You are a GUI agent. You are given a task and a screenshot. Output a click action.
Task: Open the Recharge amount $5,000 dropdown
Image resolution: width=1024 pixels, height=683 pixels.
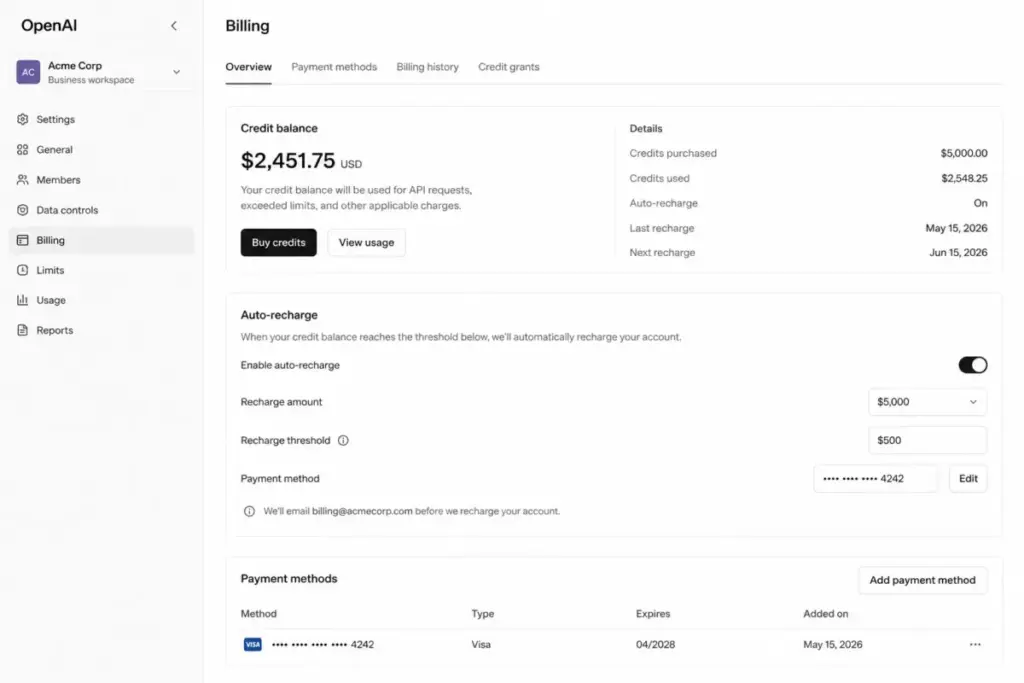pos(927,402)
